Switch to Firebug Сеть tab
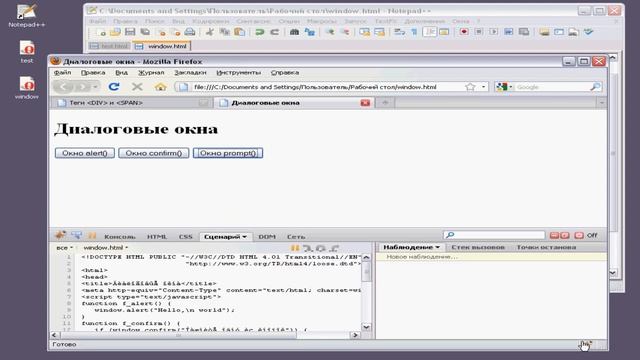The height and width of the screenshot is (360, 640). click(296, 237)
